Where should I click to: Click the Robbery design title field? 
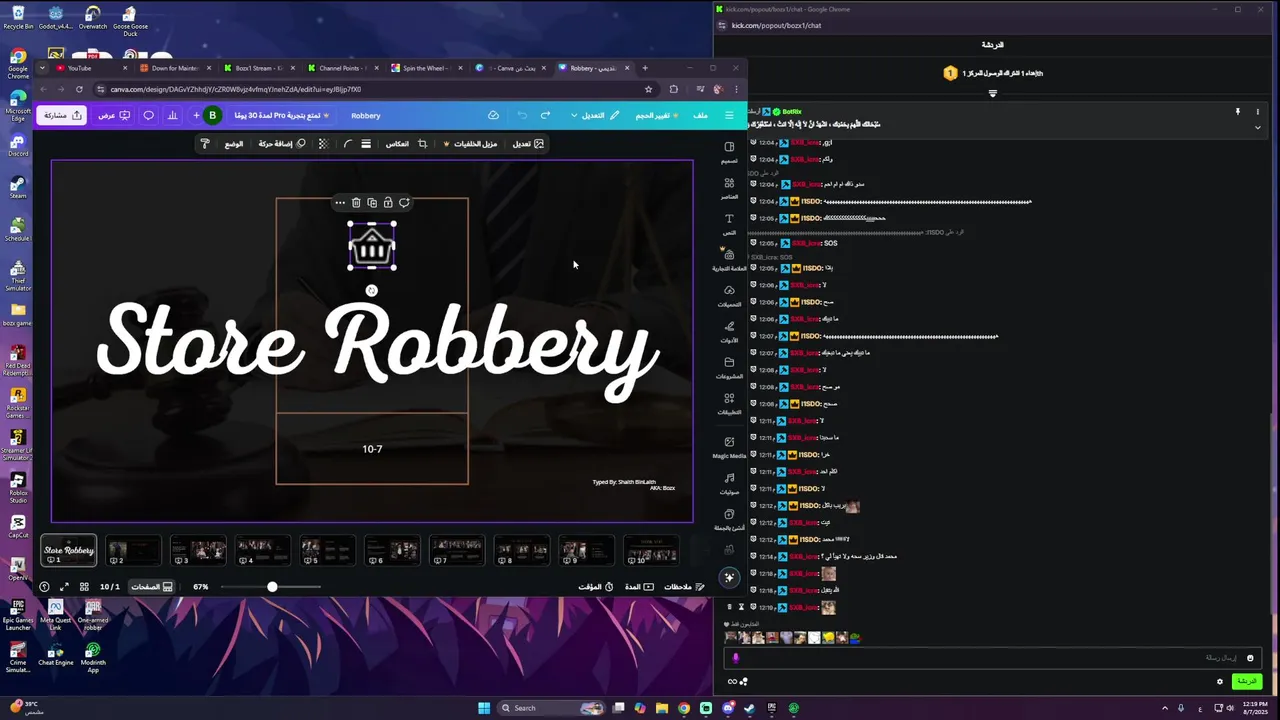(x=366, y=115)
